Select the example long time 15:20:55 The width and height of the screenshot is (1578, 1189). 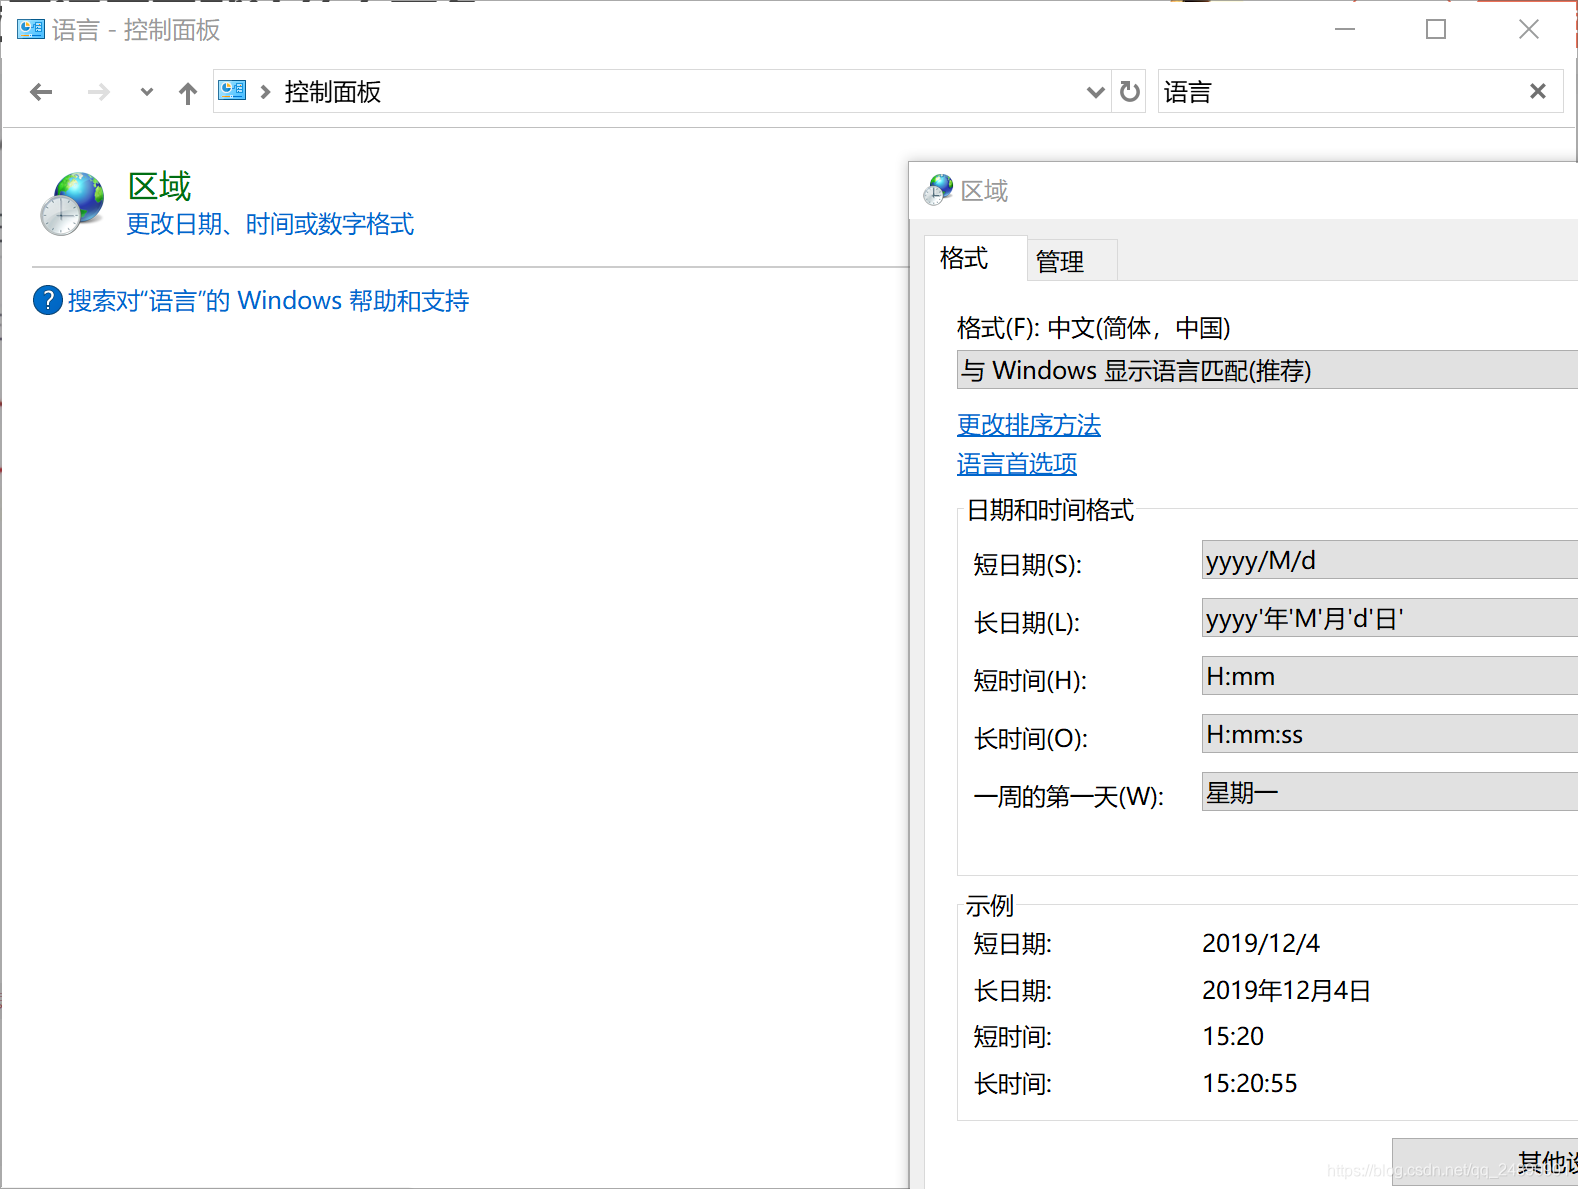(1250, 1083)
